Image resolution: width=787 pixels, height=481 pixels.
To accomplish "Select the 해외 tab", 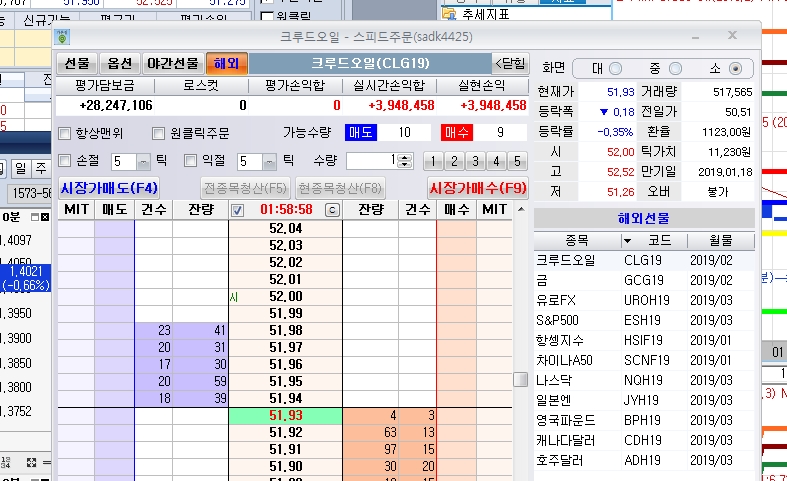I will tap(226, 63).
